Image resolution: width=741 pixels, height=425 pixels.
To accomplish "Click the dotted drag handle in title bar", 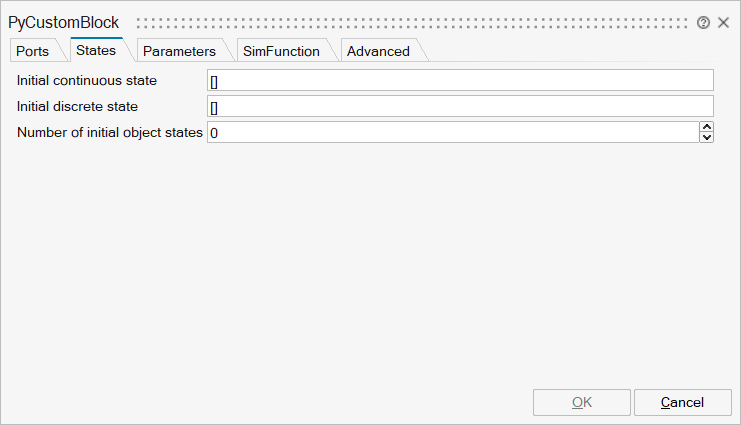I will 410,22.
